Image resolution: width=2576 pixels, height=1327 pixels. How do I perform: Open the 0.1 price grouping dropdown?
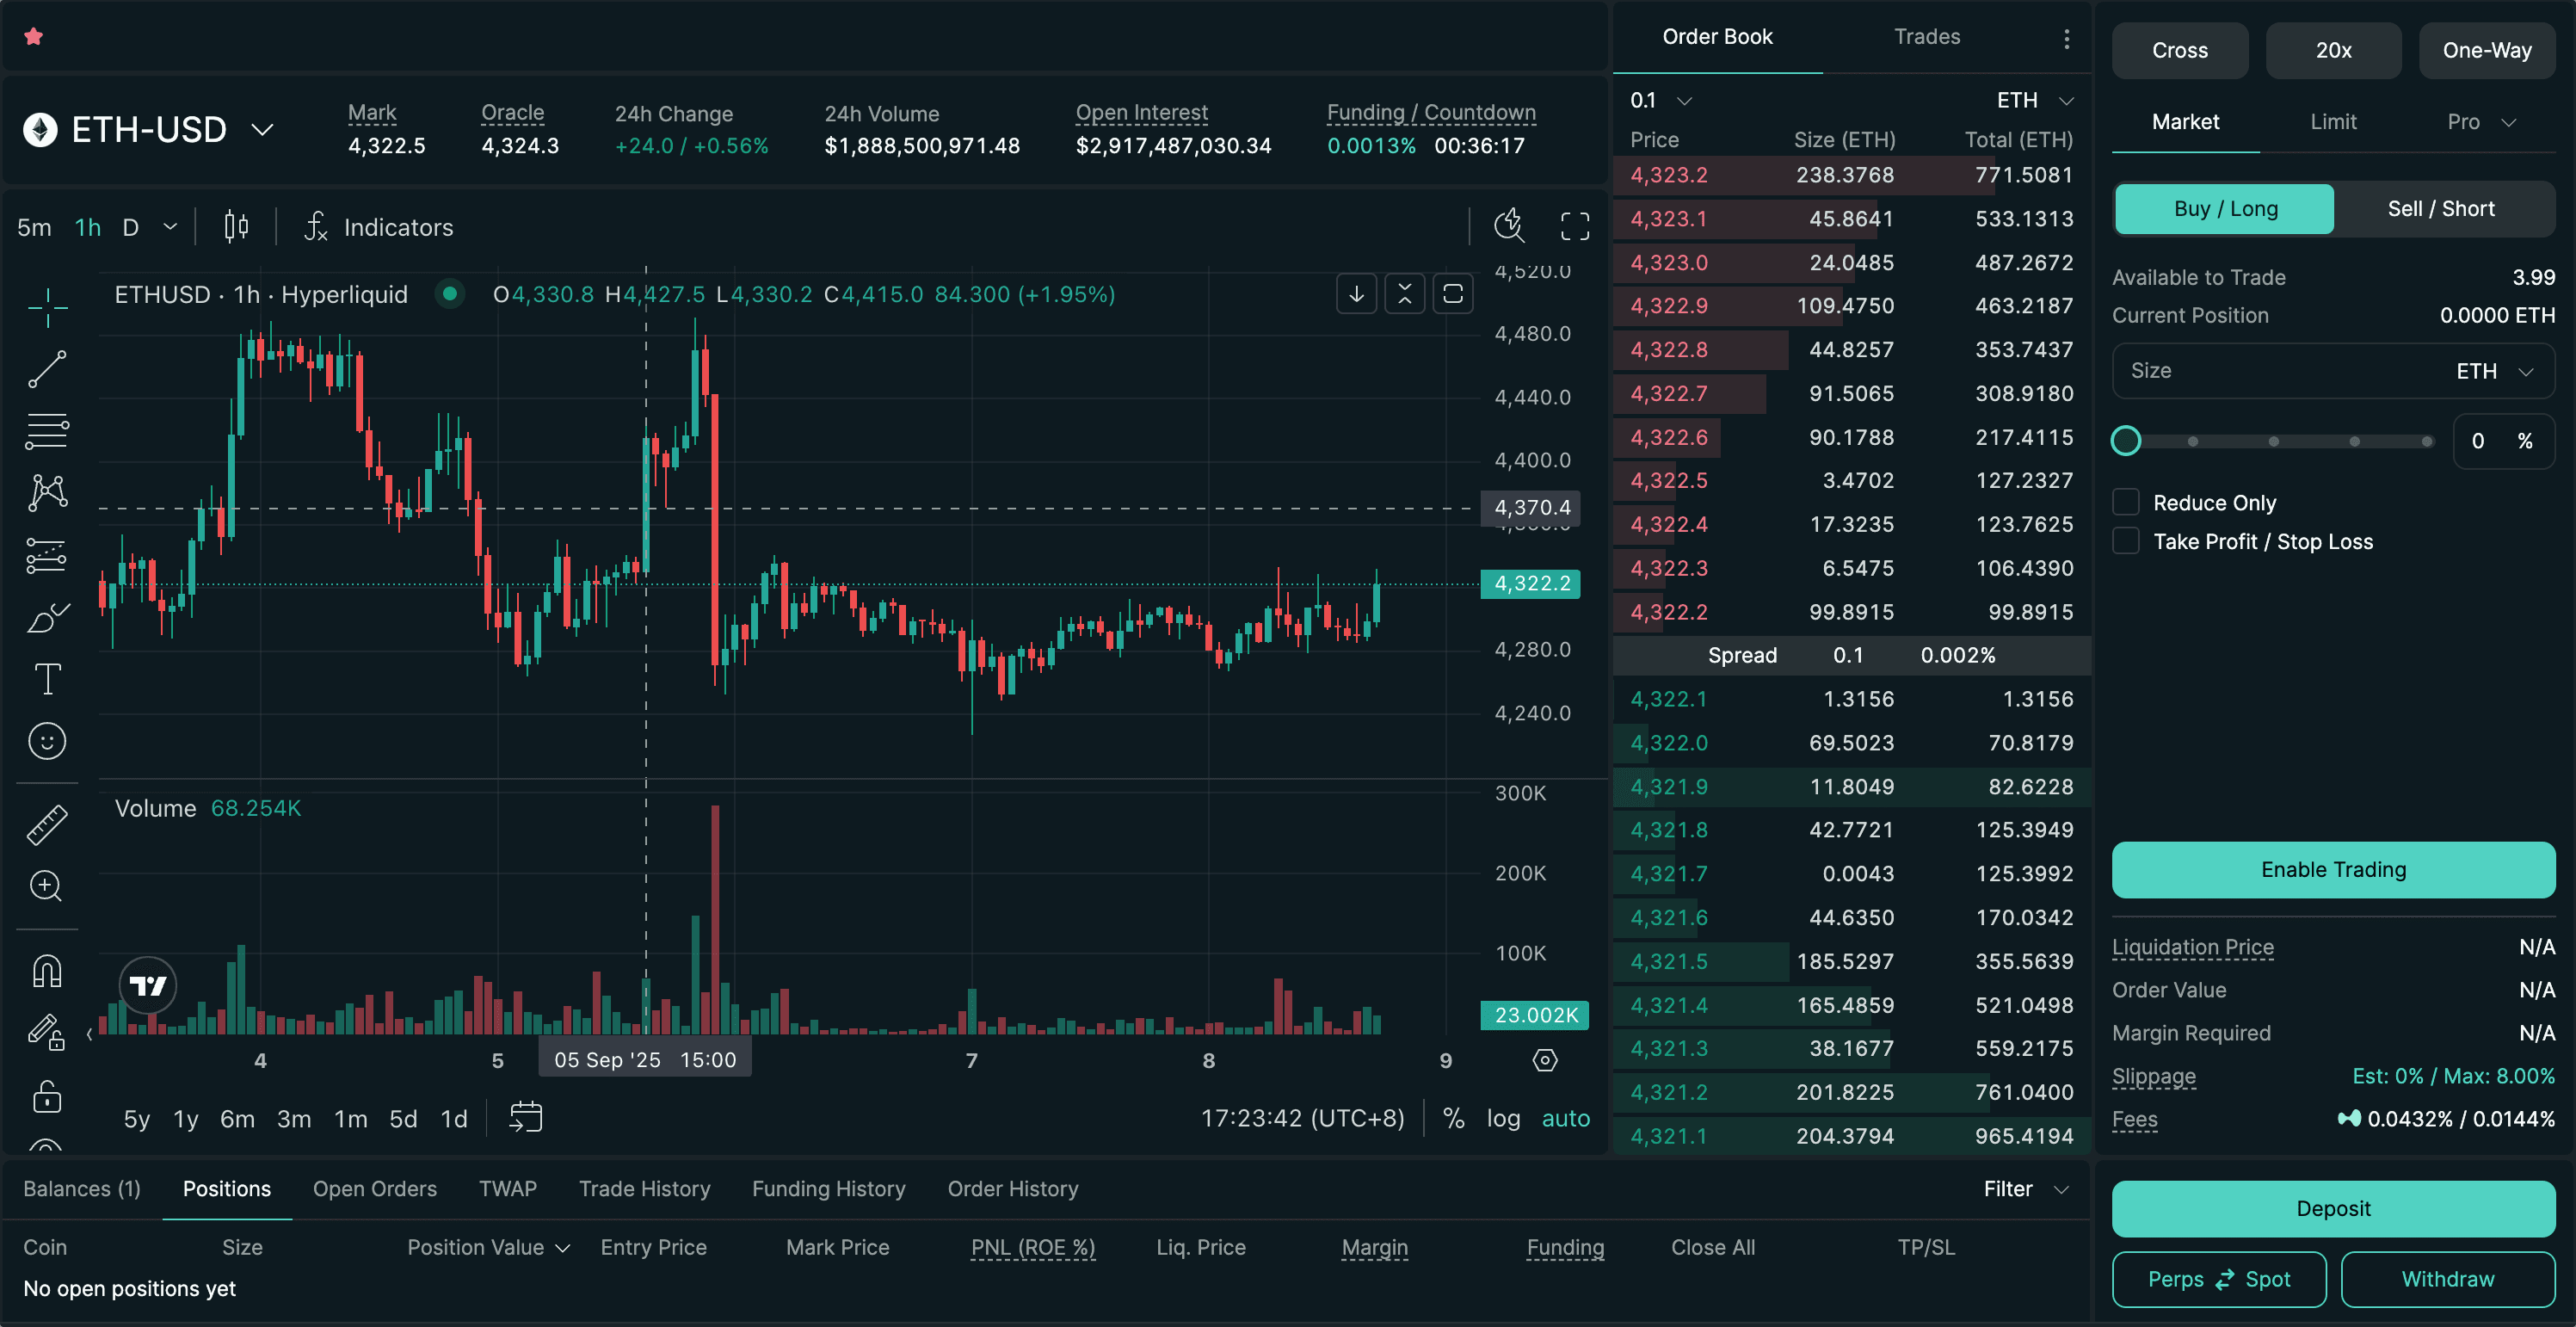1660,101
